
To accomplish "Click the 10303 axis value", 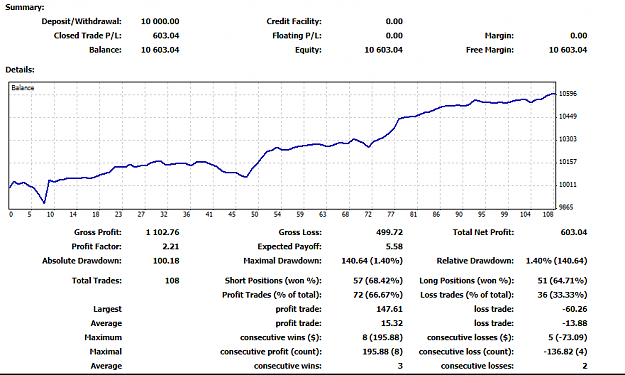I will [x=568, y=139].
